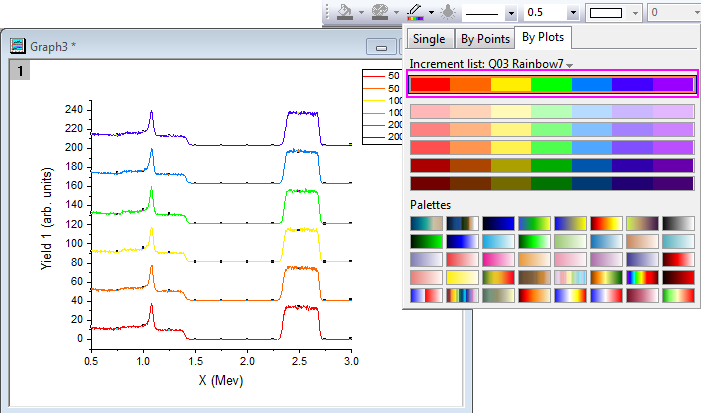Viewport: 701px width, 413px height.
Task: Click the Palette color mapping icon
Action: click(380, 12)
